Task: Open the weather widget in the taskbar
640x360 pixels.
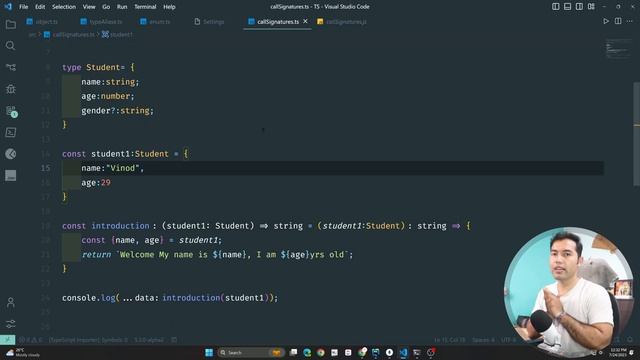Action: (x=23, y=353)
